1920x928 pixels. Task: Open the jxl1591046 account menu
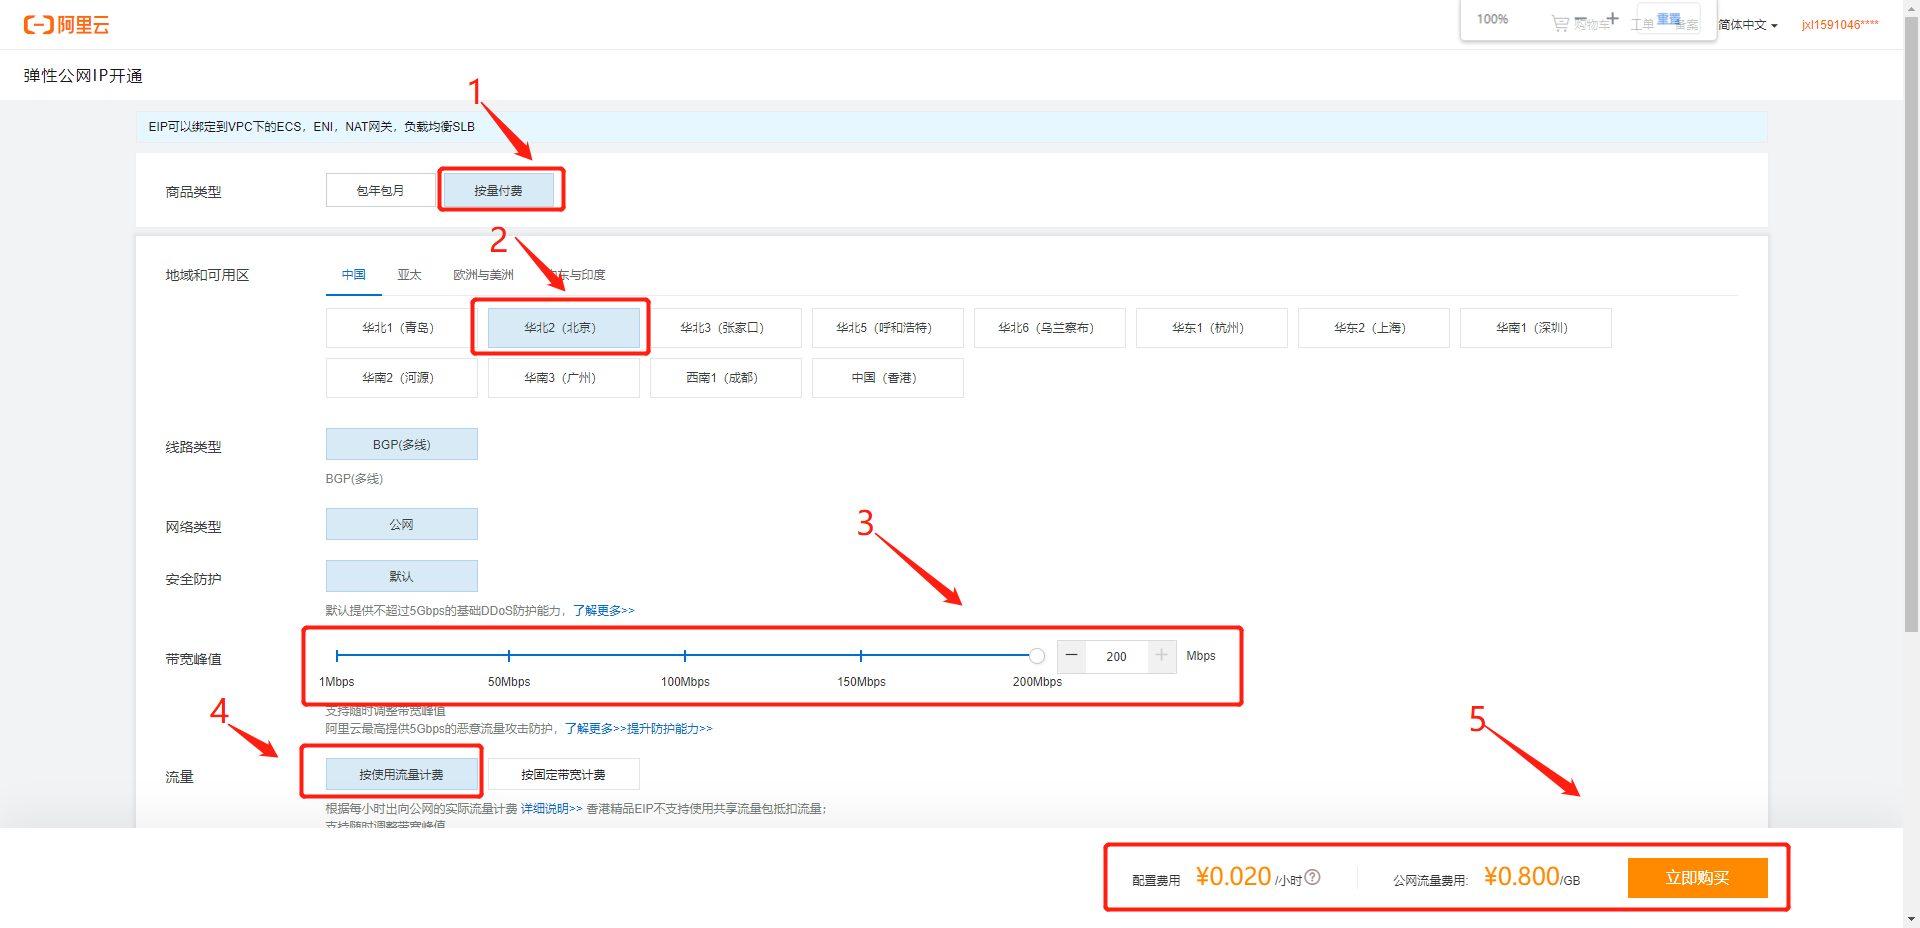pyautogui.click(x=1839, y=25)
